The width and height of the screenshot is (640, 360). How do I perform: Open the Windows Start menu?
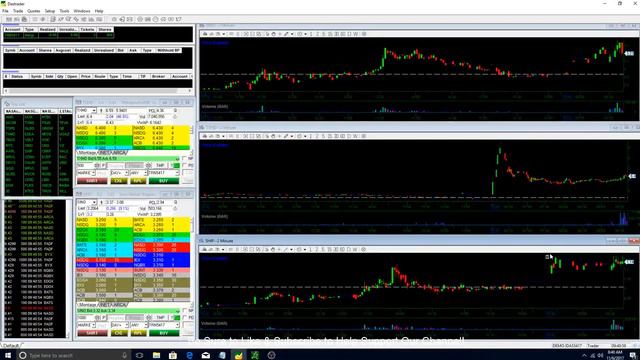[x=8, y=356]
